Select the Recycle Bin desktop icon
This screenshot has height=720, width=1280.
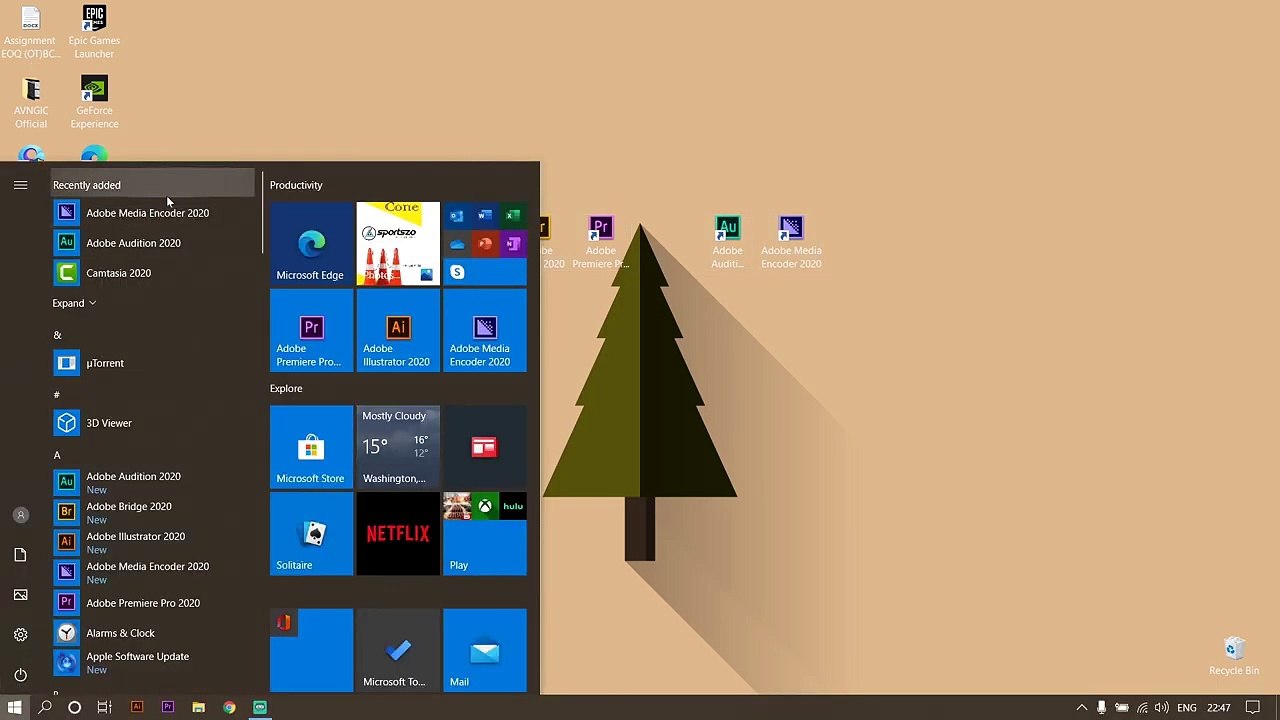[1234, 657]
